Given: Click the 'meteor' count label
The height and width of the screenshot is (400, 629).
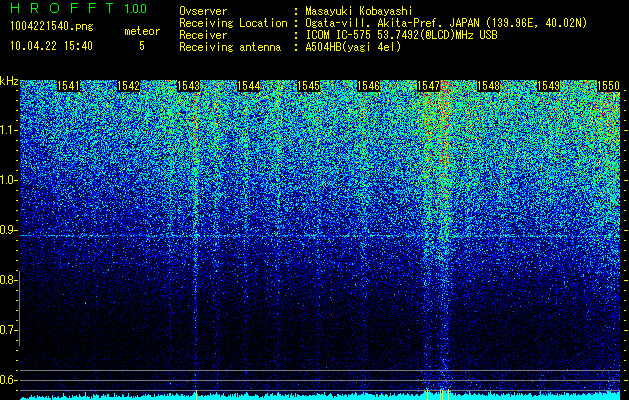Looking at the screenshot, I should (142, 31).
